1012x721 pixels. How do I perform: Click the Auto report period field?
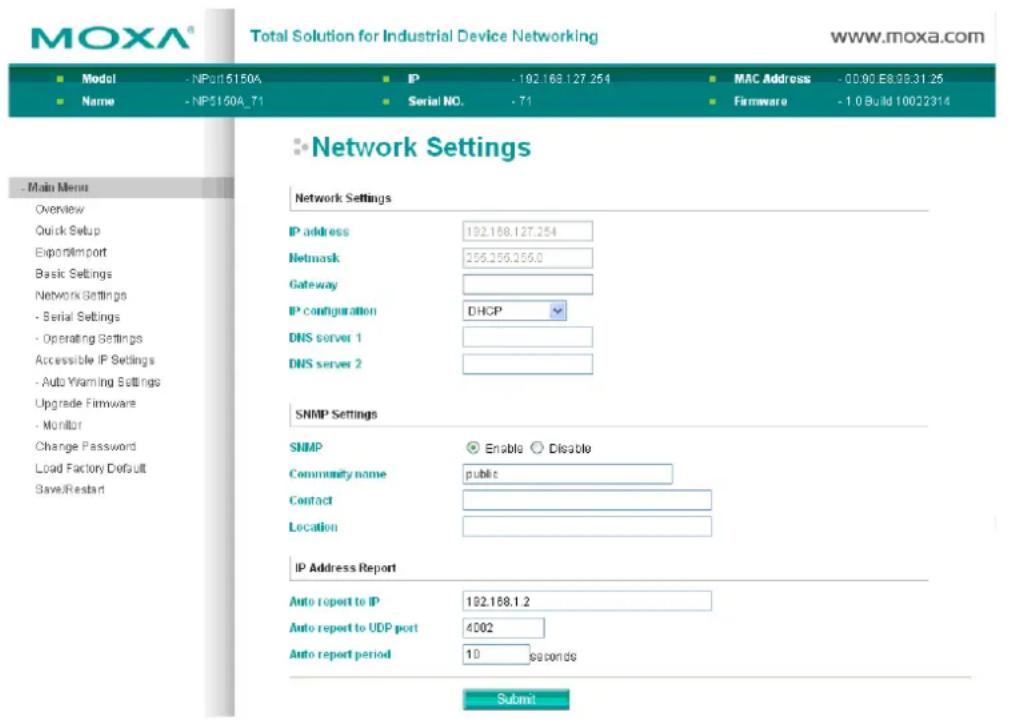pyautogui.click(x=496, y=655)
